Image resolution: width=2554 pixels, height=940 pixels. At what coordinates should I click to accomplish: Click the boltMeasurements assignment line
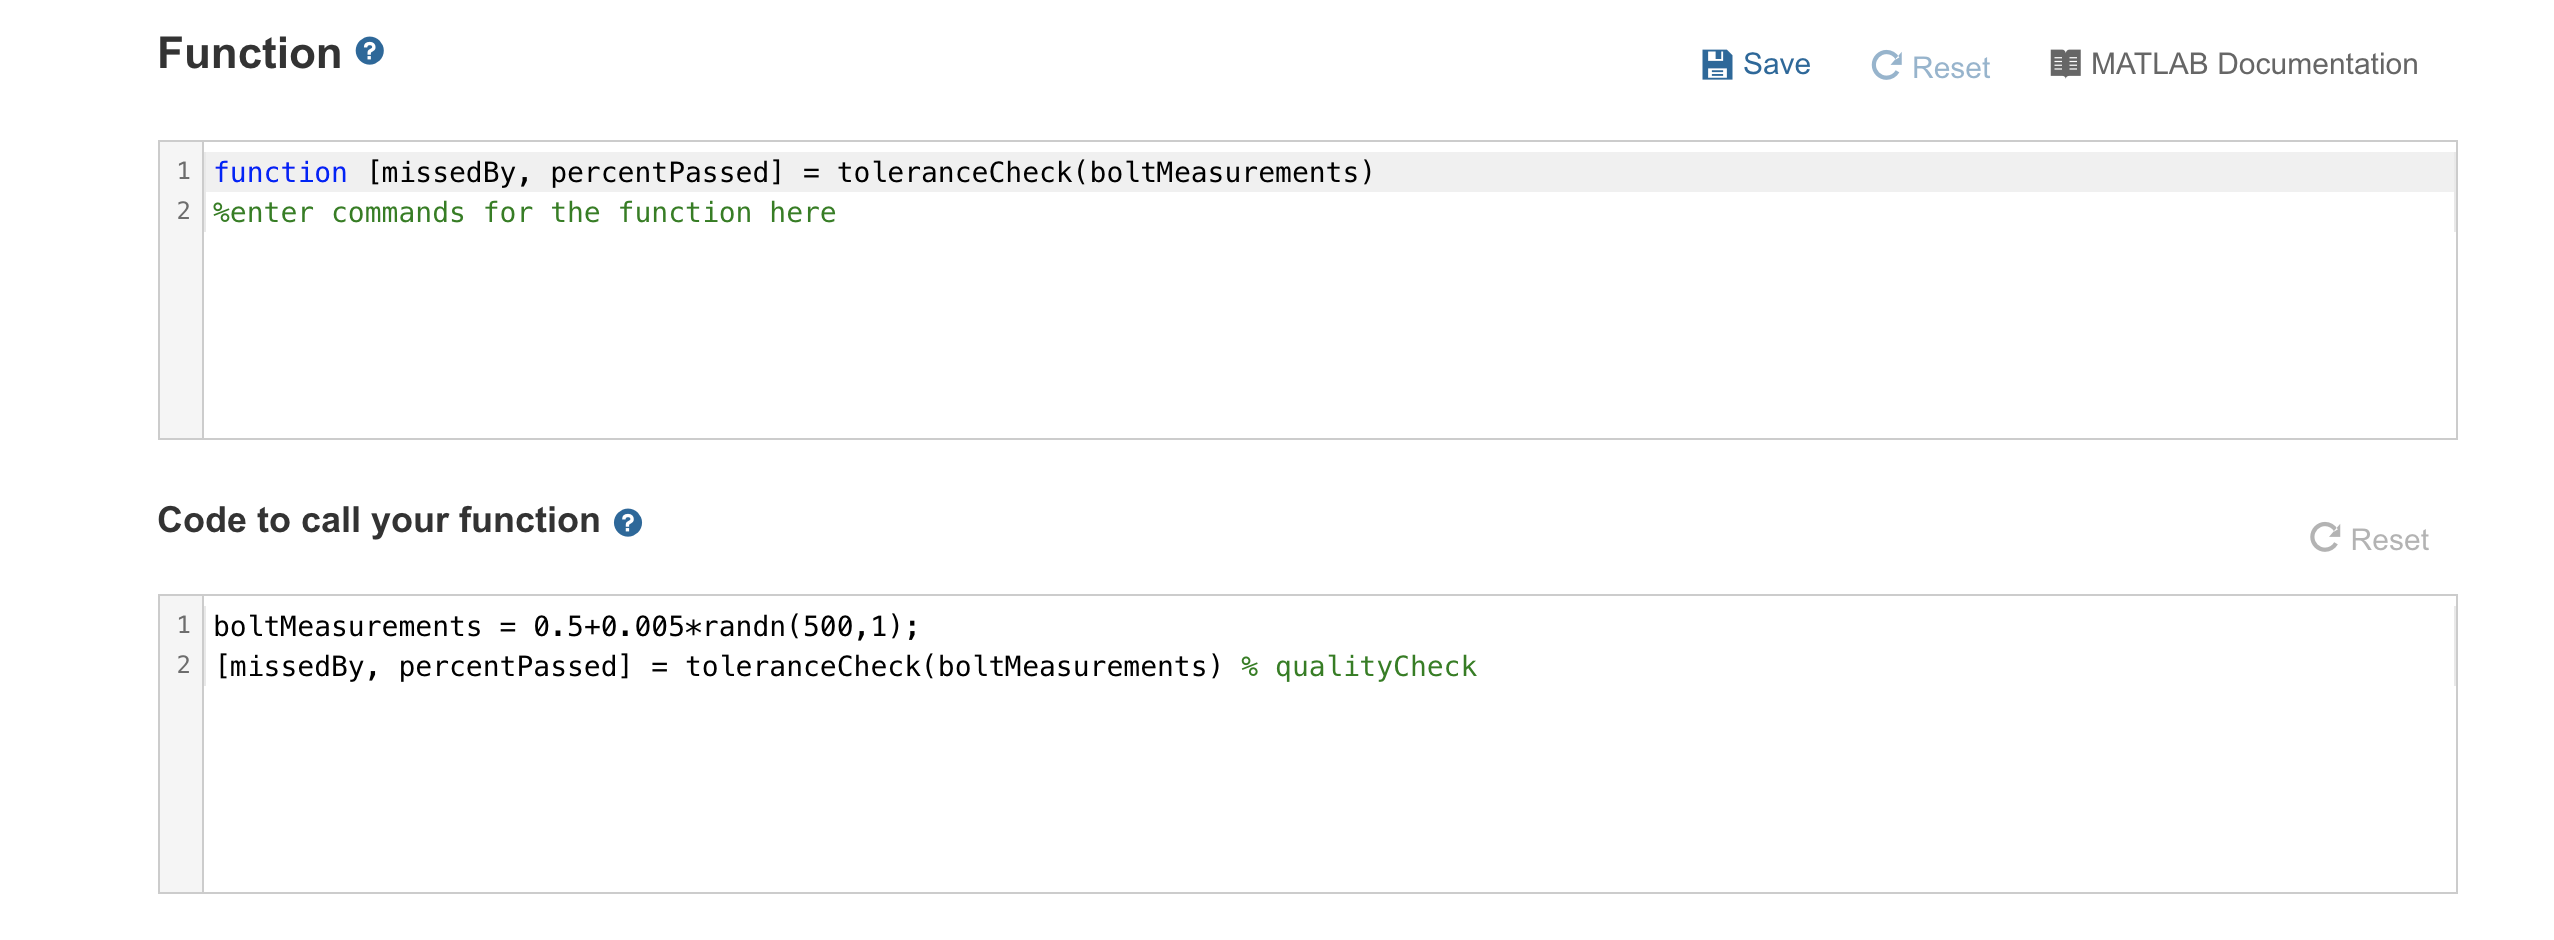click(x=566, y=626)
